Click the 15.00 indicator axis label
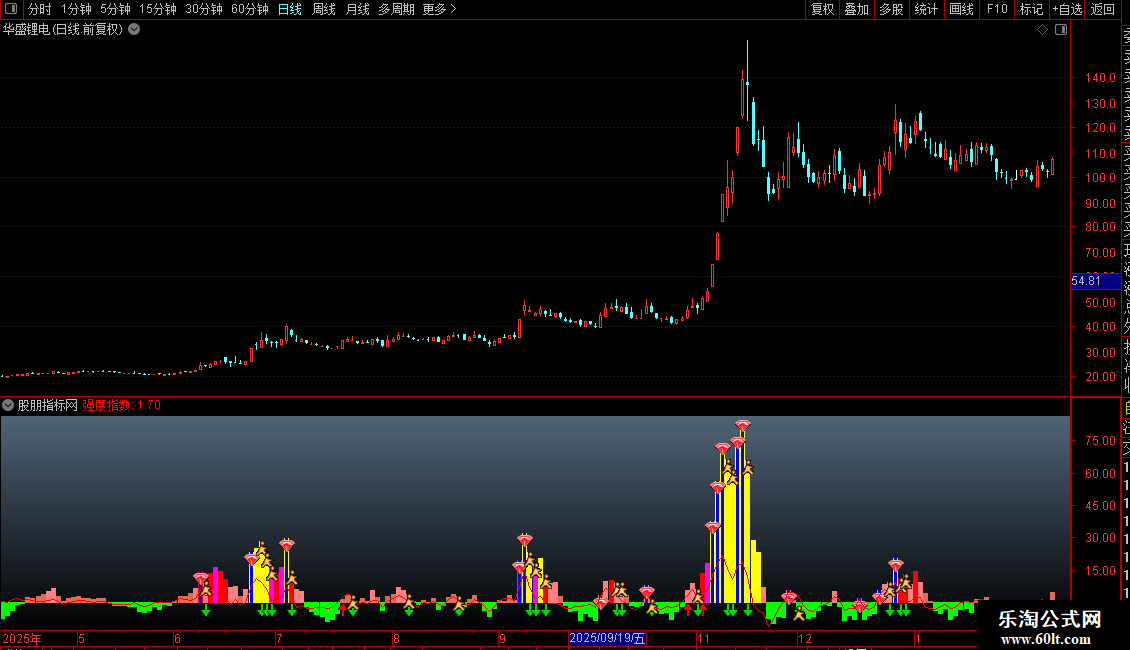1130x650 pixels. (1100, 571)
